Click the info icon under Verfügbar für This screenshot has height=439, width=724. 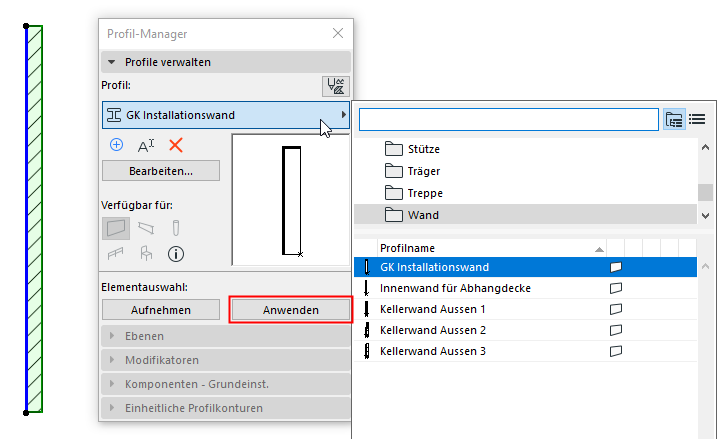click(x=176, y=253)
